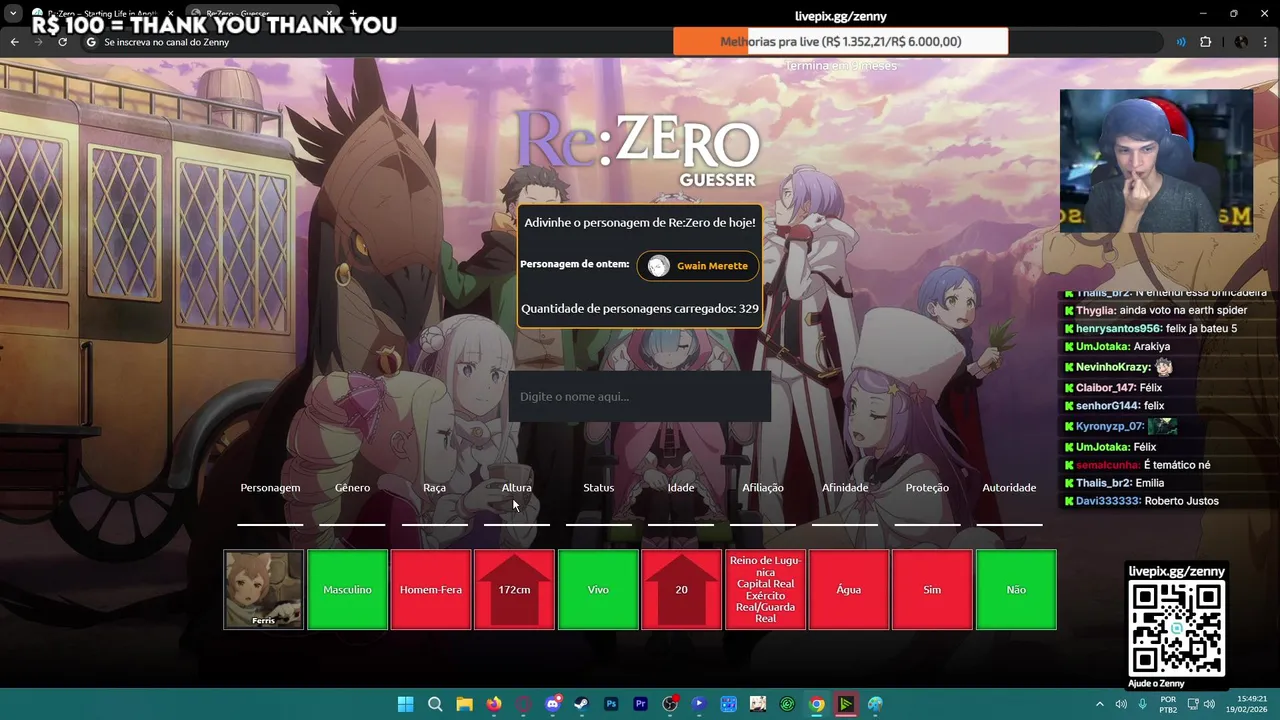
Task: Open Steam from the taskbar
Action: point(581,704)
